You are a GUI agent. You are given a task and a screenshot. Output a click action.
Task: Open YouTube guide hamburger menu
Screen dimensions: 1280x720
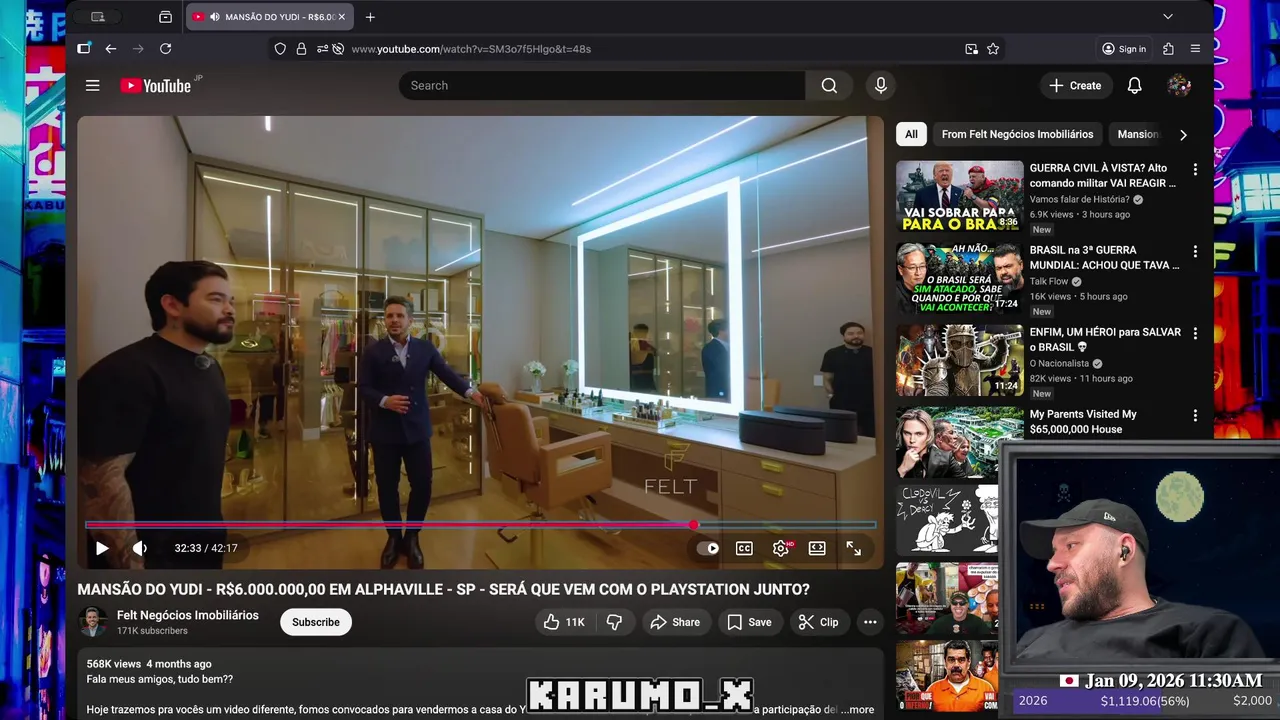click(93, 86)
